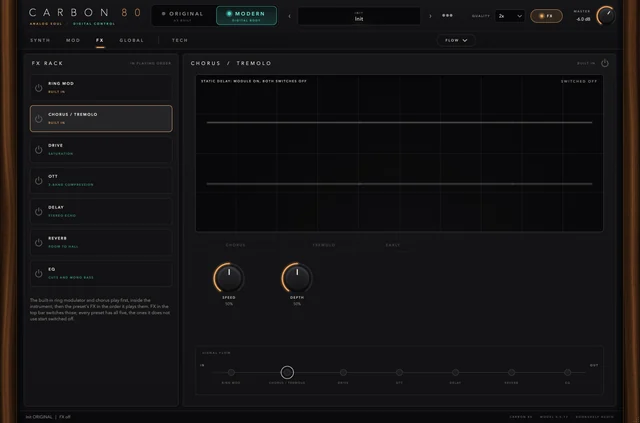Open the Mod tab
Screen dimensions: 640x423
tap(73, 40)
